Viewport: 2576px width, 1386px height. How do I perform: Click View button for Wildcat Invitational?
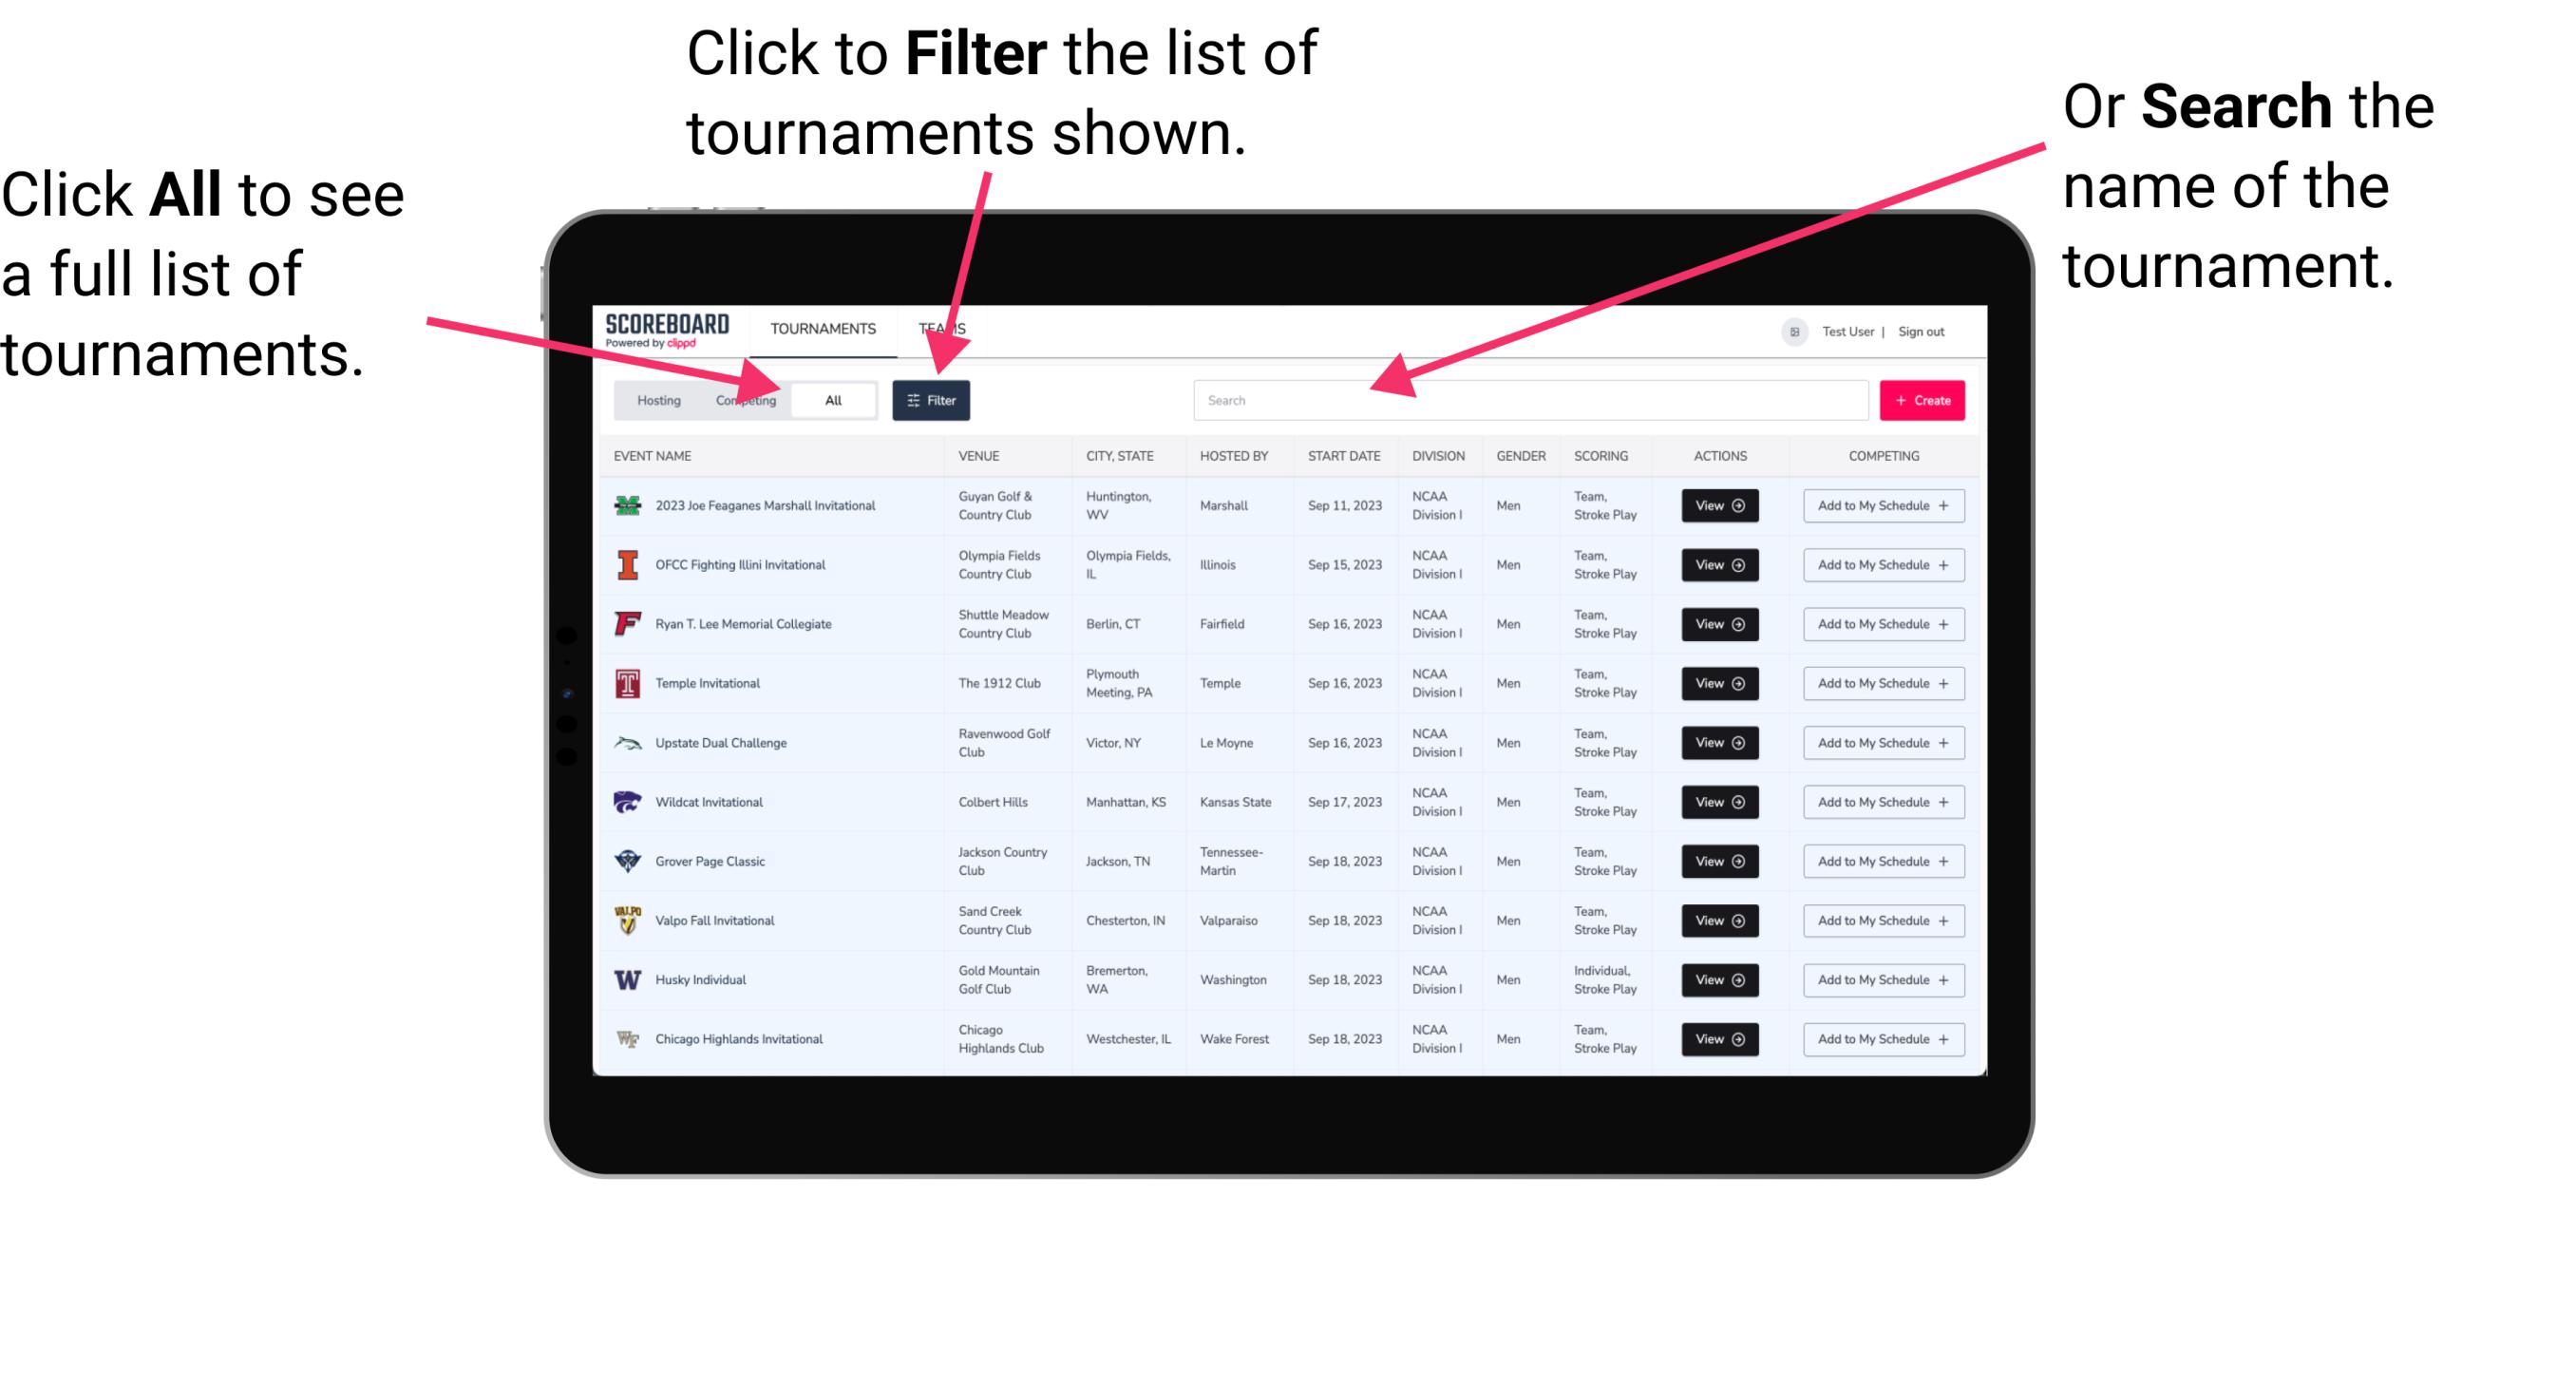(1718, 802)
